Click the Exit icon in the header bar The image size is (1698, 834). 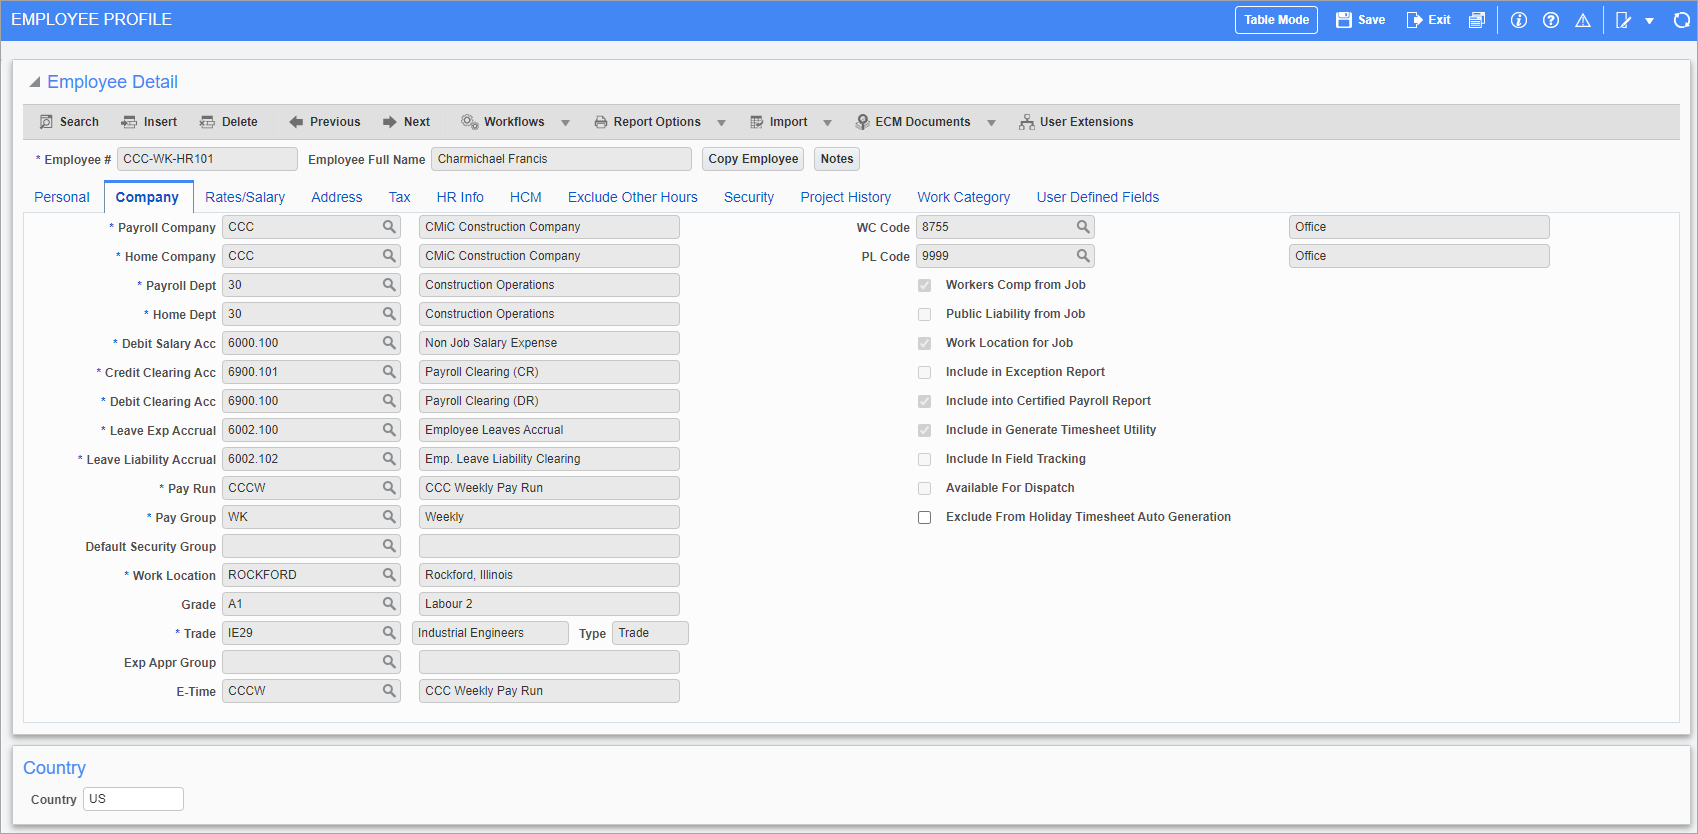point(1414,20)
